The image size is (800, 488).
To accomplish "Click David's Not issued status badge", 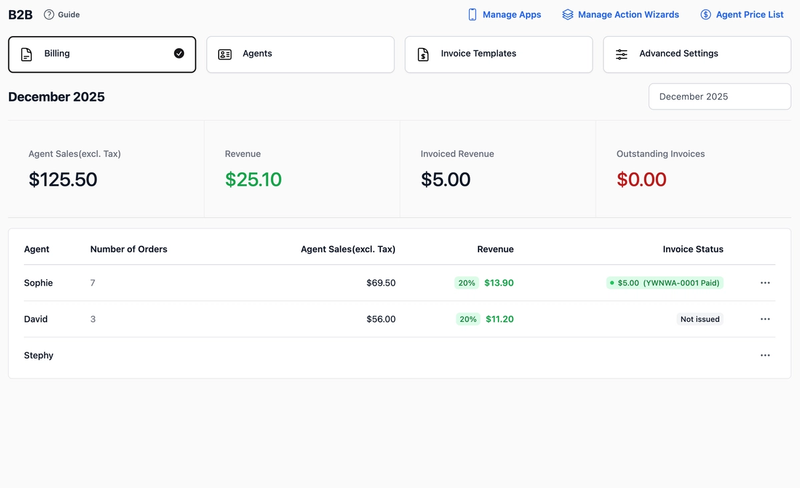I will [x=700, y=319].
